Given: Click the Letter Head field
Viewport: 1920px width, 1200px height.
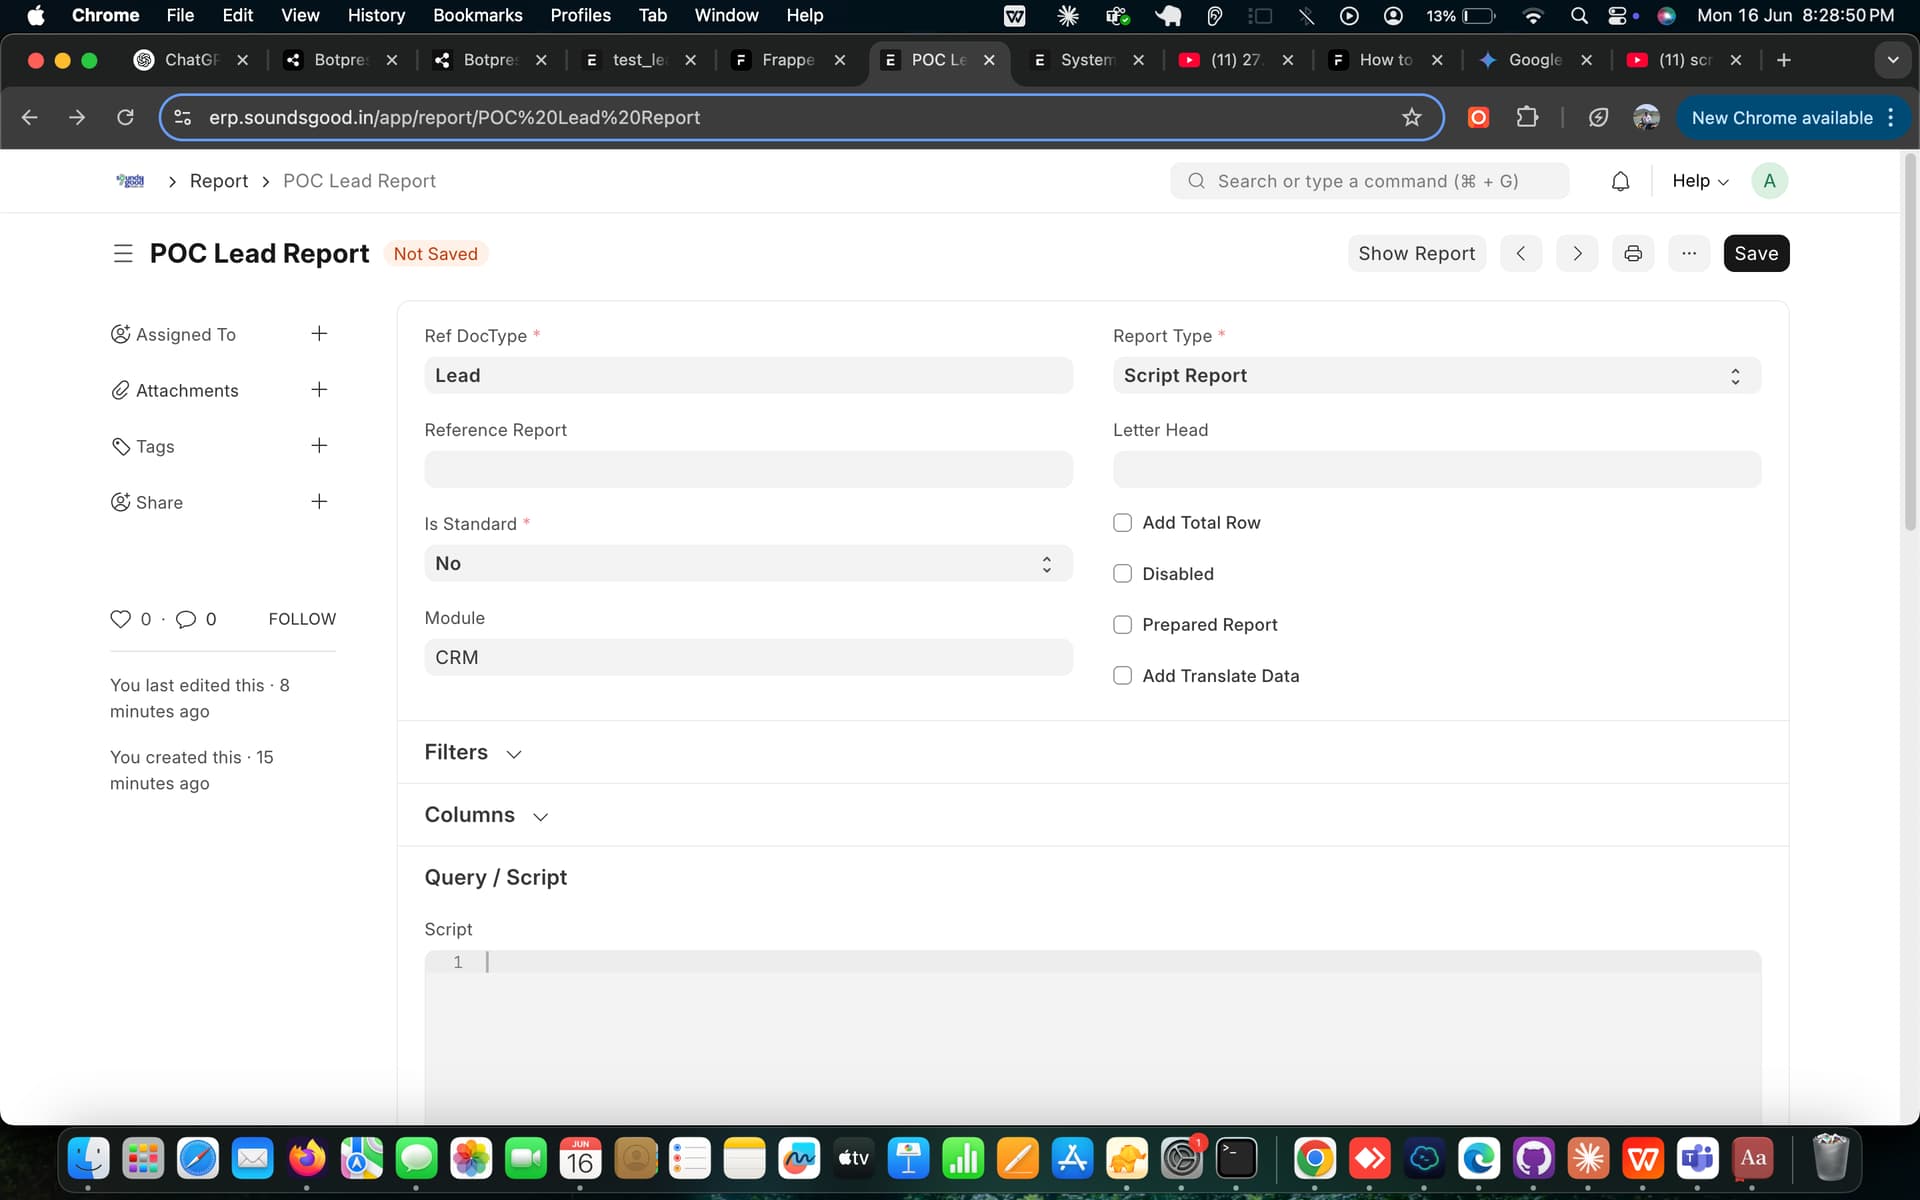Looking at the screenshot, I should [1436, 470].
